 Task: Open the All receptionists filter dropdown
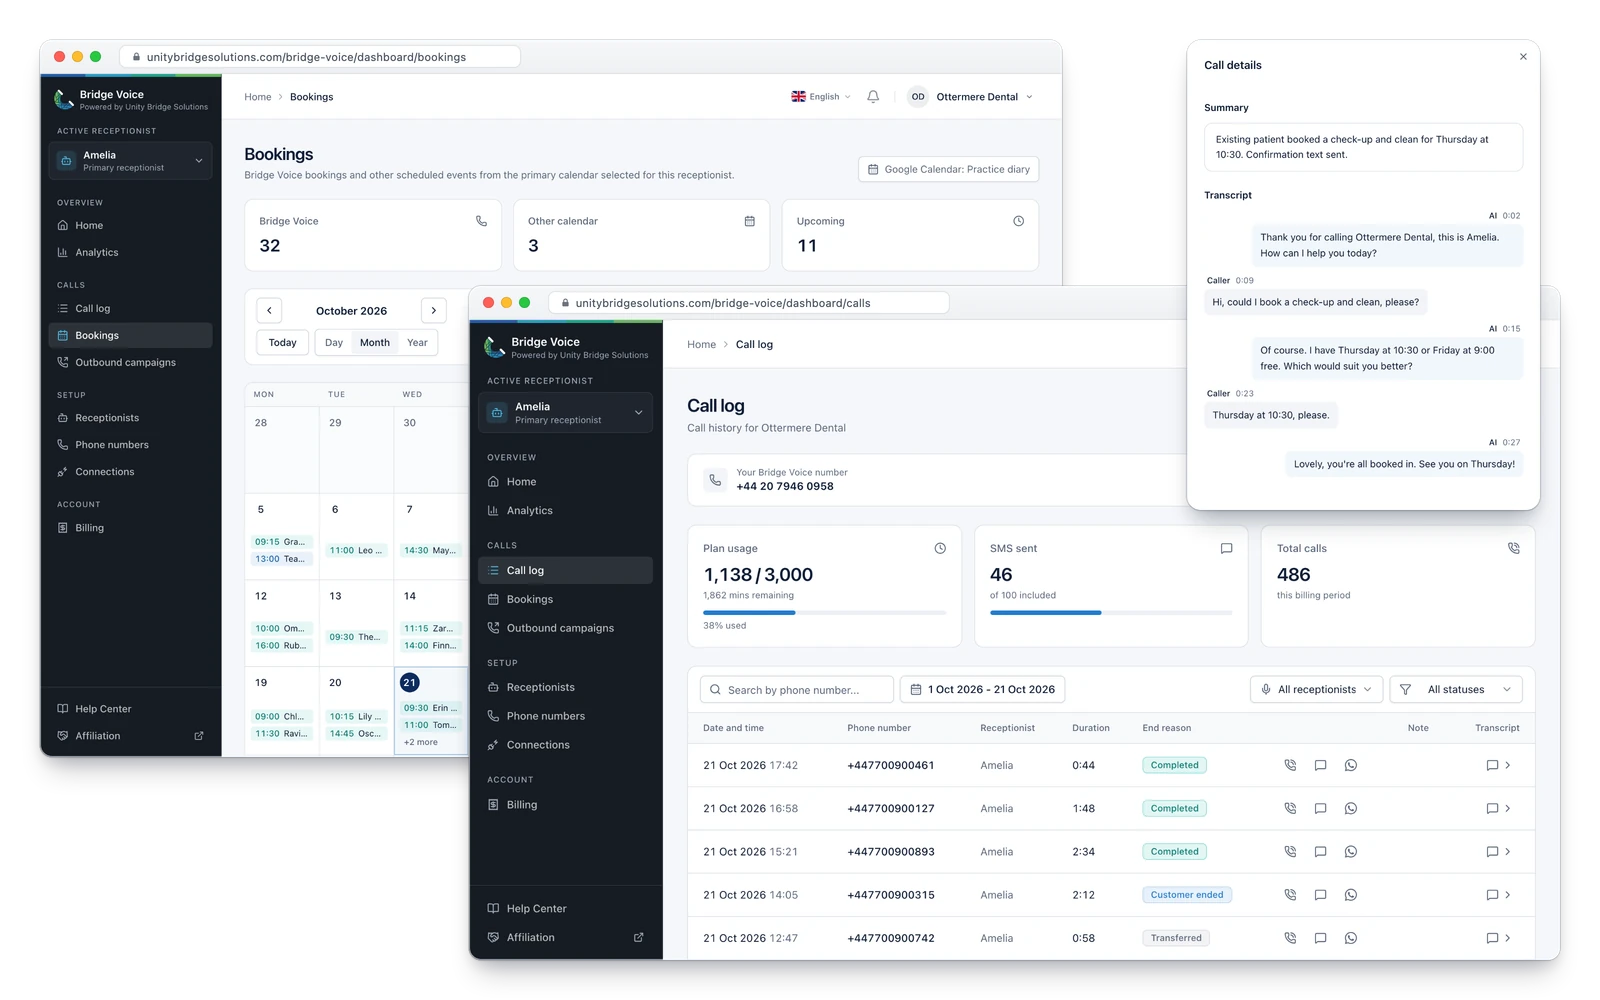[x=1317, y=689]
